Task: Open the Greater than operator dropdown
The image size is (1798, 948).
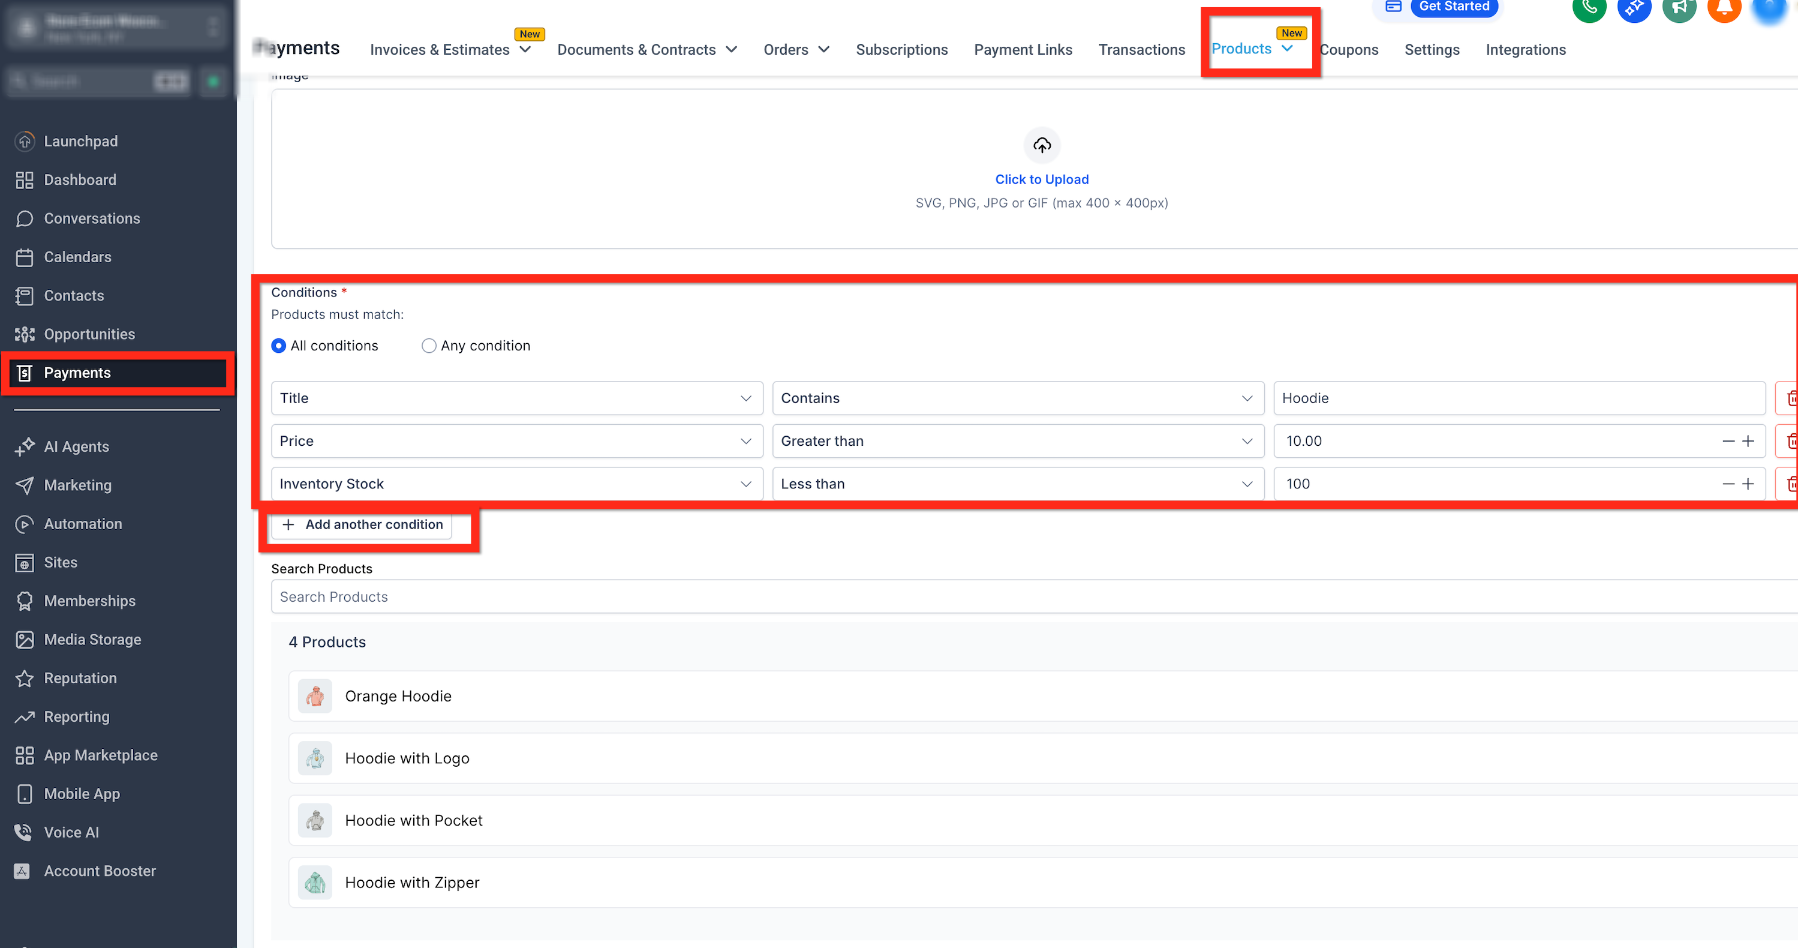Action: tap(1018, 441)
